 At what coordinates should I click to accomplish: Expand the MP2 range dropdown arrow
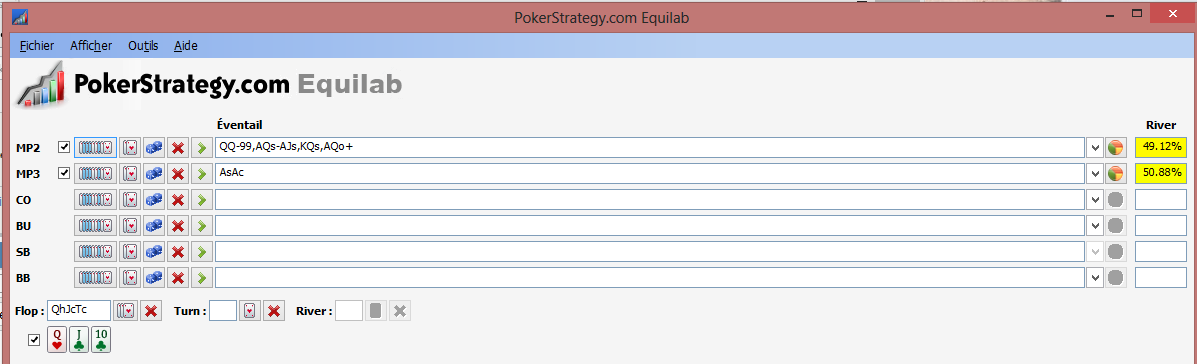[1095, 147]
